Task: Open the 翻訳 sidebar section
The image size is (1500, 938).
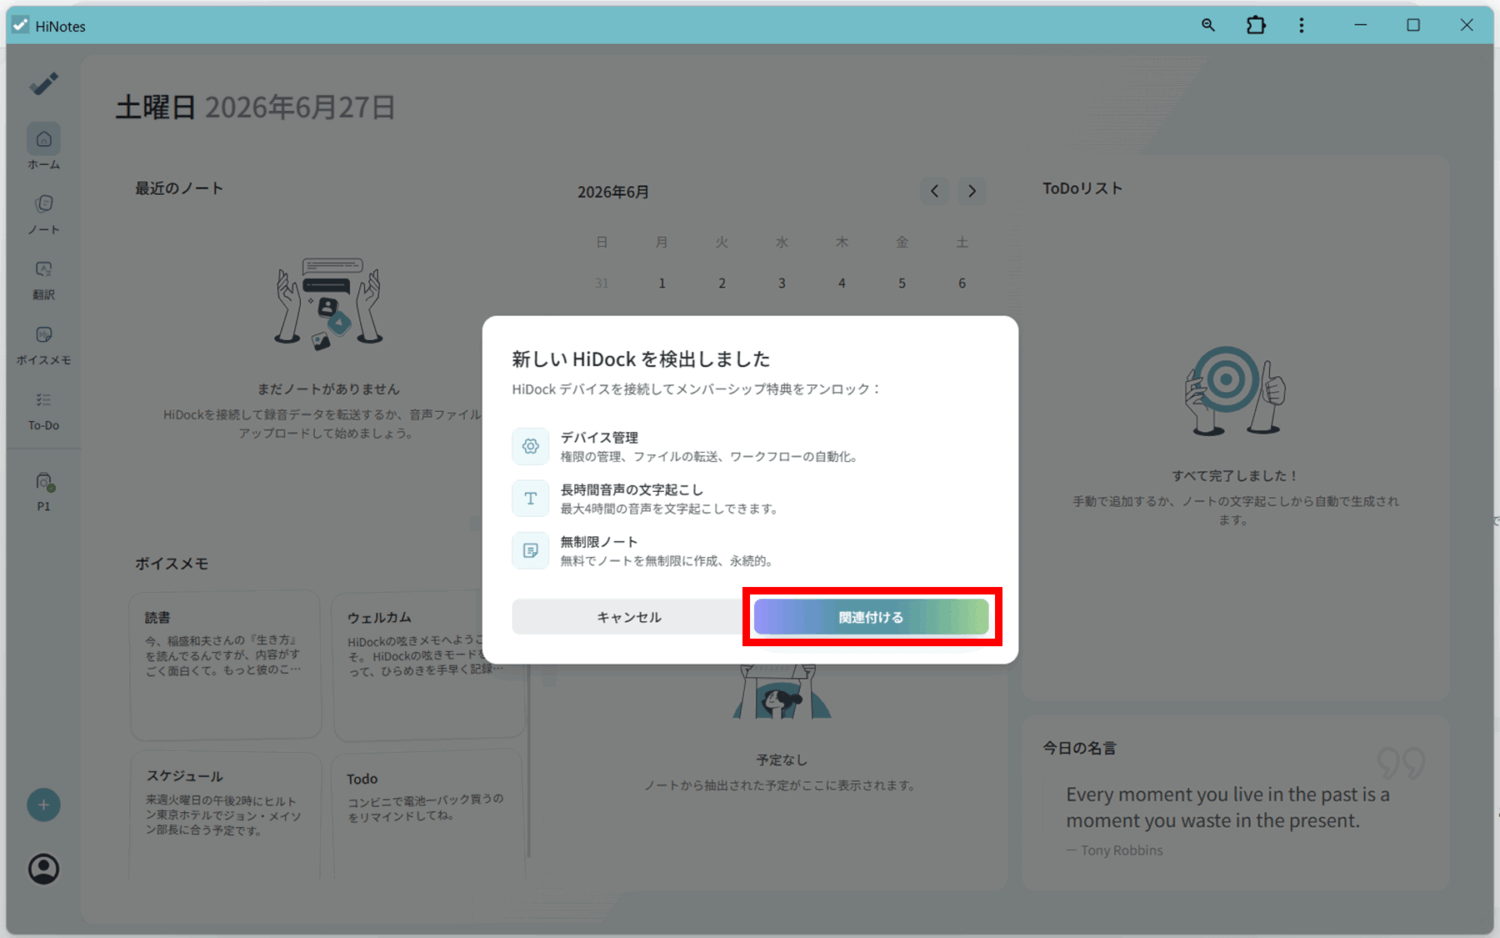Action: tap(43, 279)
